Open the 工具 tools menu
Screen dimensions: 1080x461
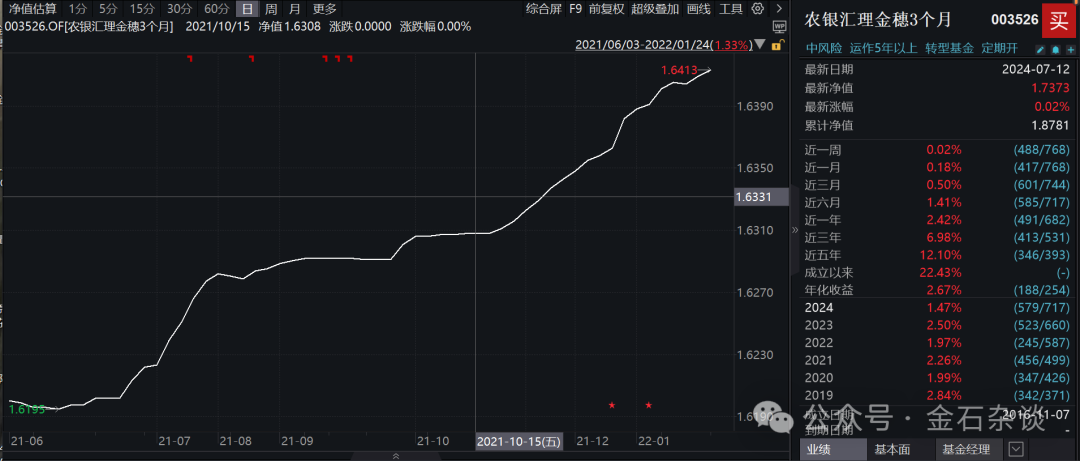[x=731, y=9]
